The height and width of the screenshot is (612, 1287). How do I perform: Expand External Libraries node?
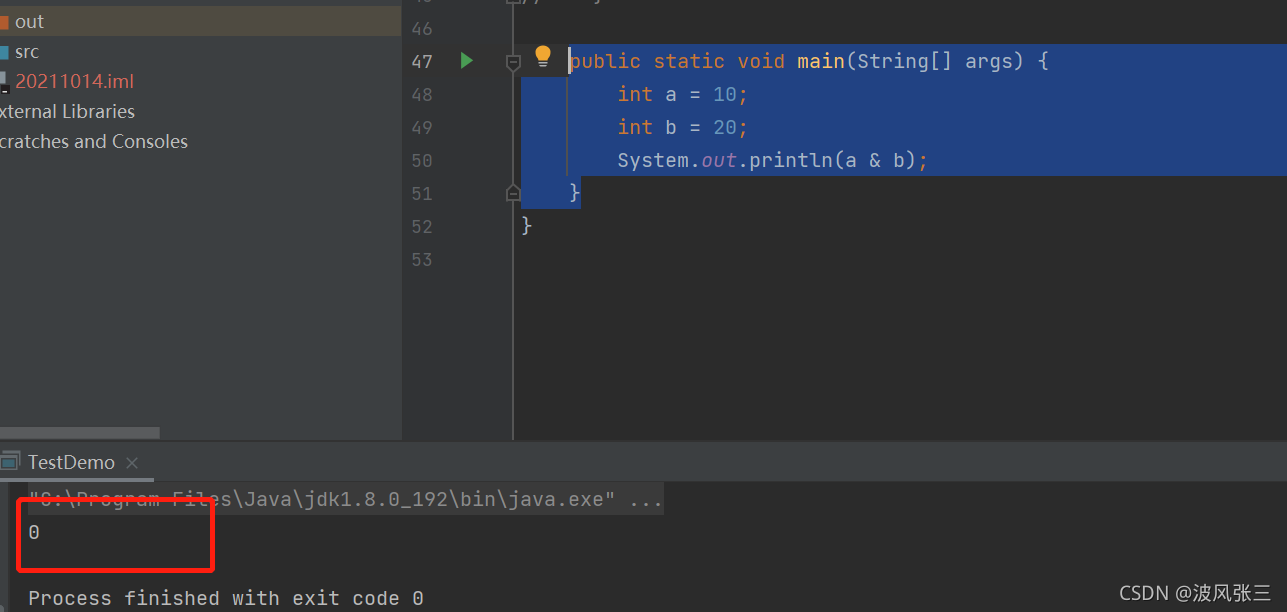click(x=67, y=112)
